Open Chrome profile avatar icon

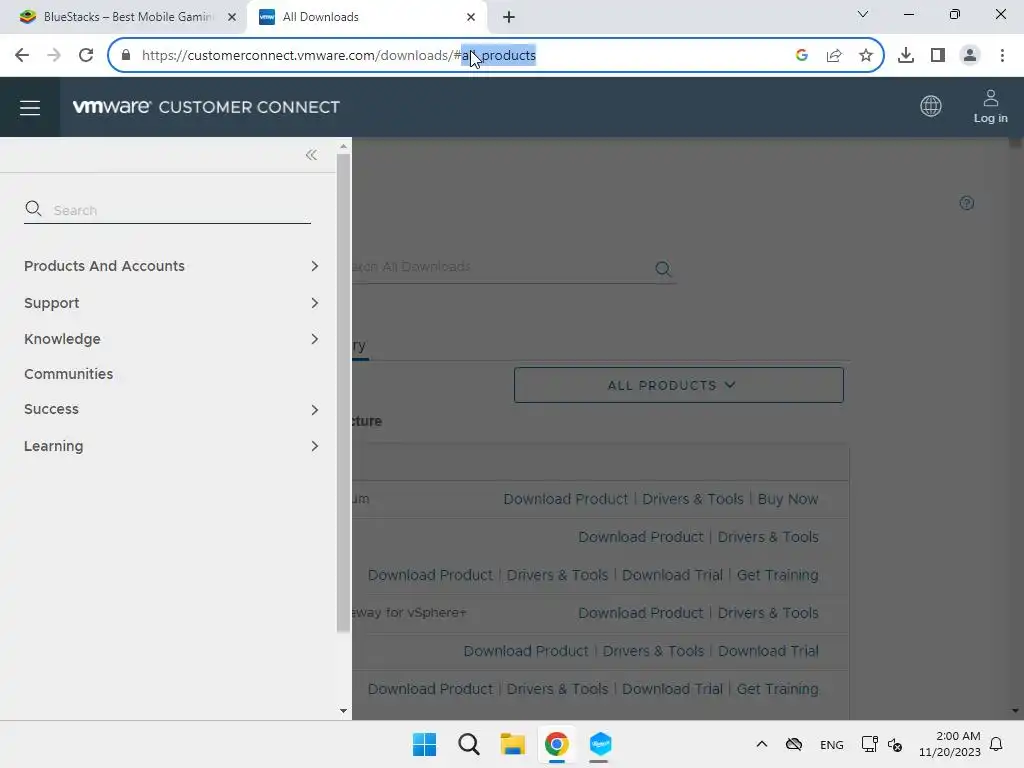pyautogui.click(x=970, y=55)
